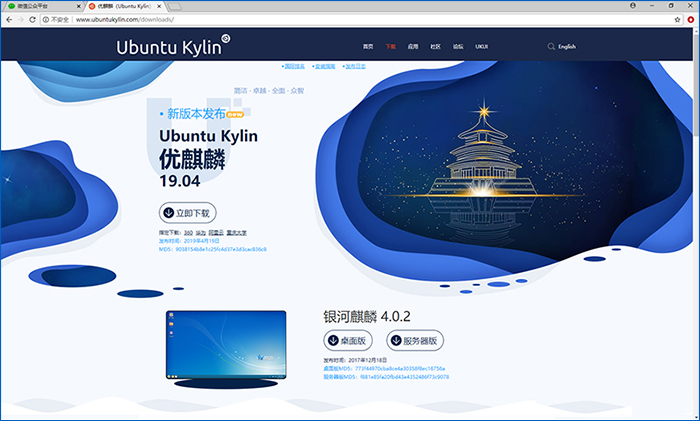Bookmark this page with the star icon
Viewport: 700px width, 421px height.
point(677,20)
